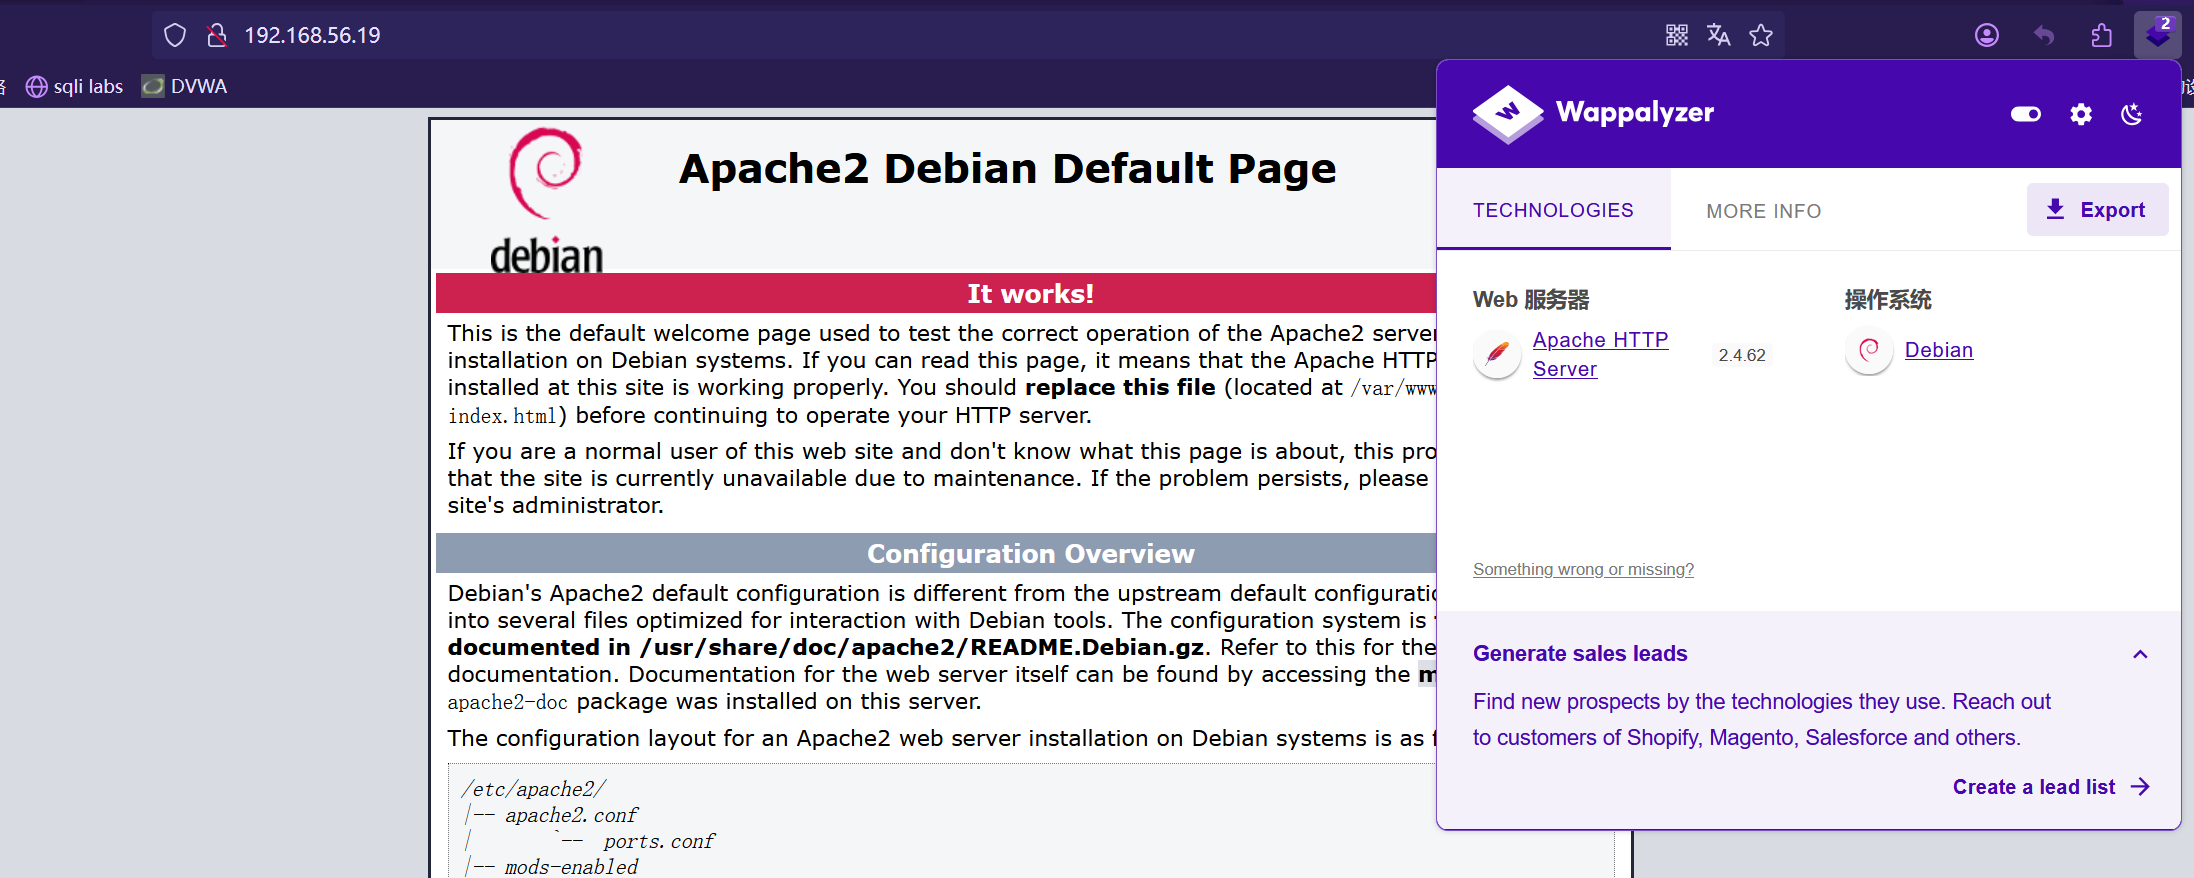Click the Wappalyzer extension icon in toolbar
Image resolution: width=2194 pixels, height=878 pixels.
coord(2157,35)
